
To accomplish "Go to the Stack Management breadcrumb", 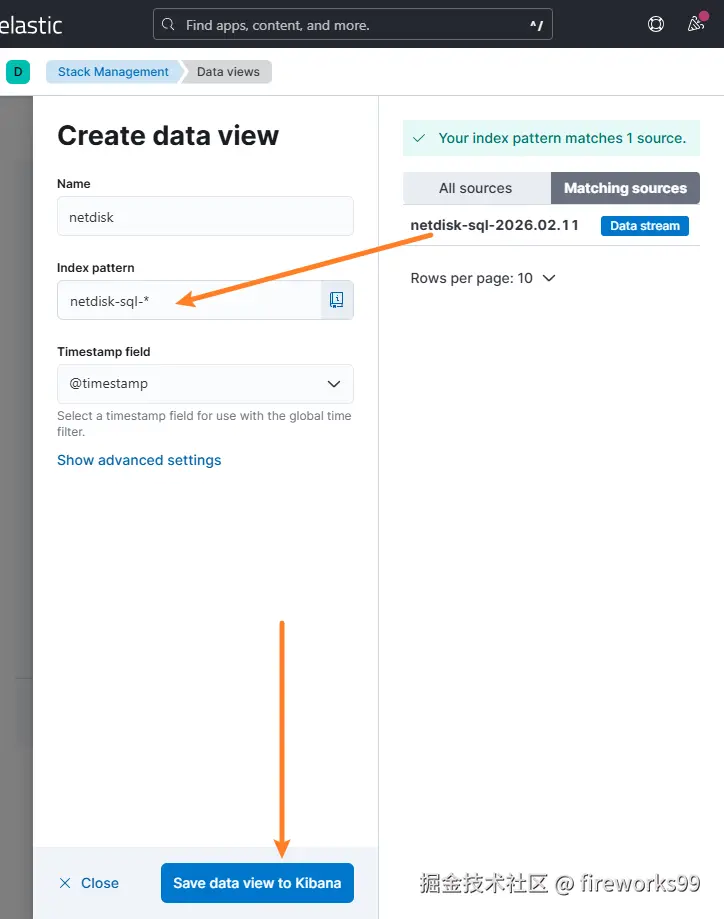I will pos(113,72).
